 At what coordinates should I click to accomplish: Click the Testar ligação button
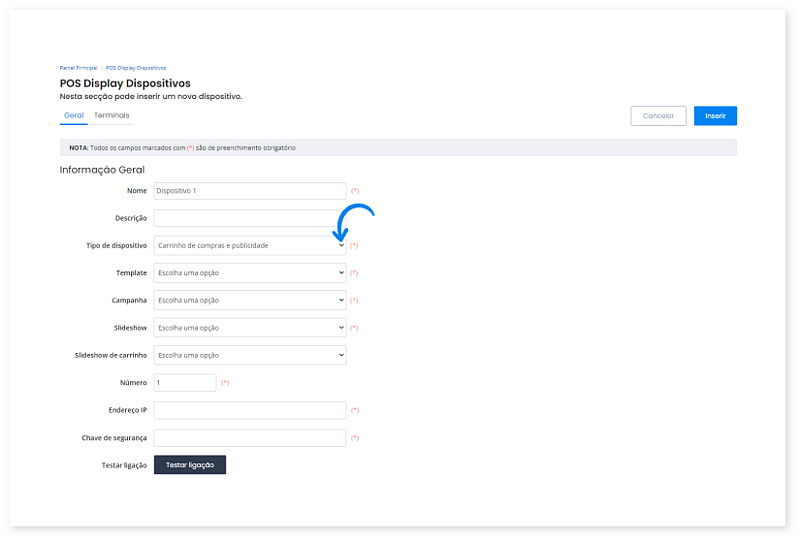click(x=190, y=465)
